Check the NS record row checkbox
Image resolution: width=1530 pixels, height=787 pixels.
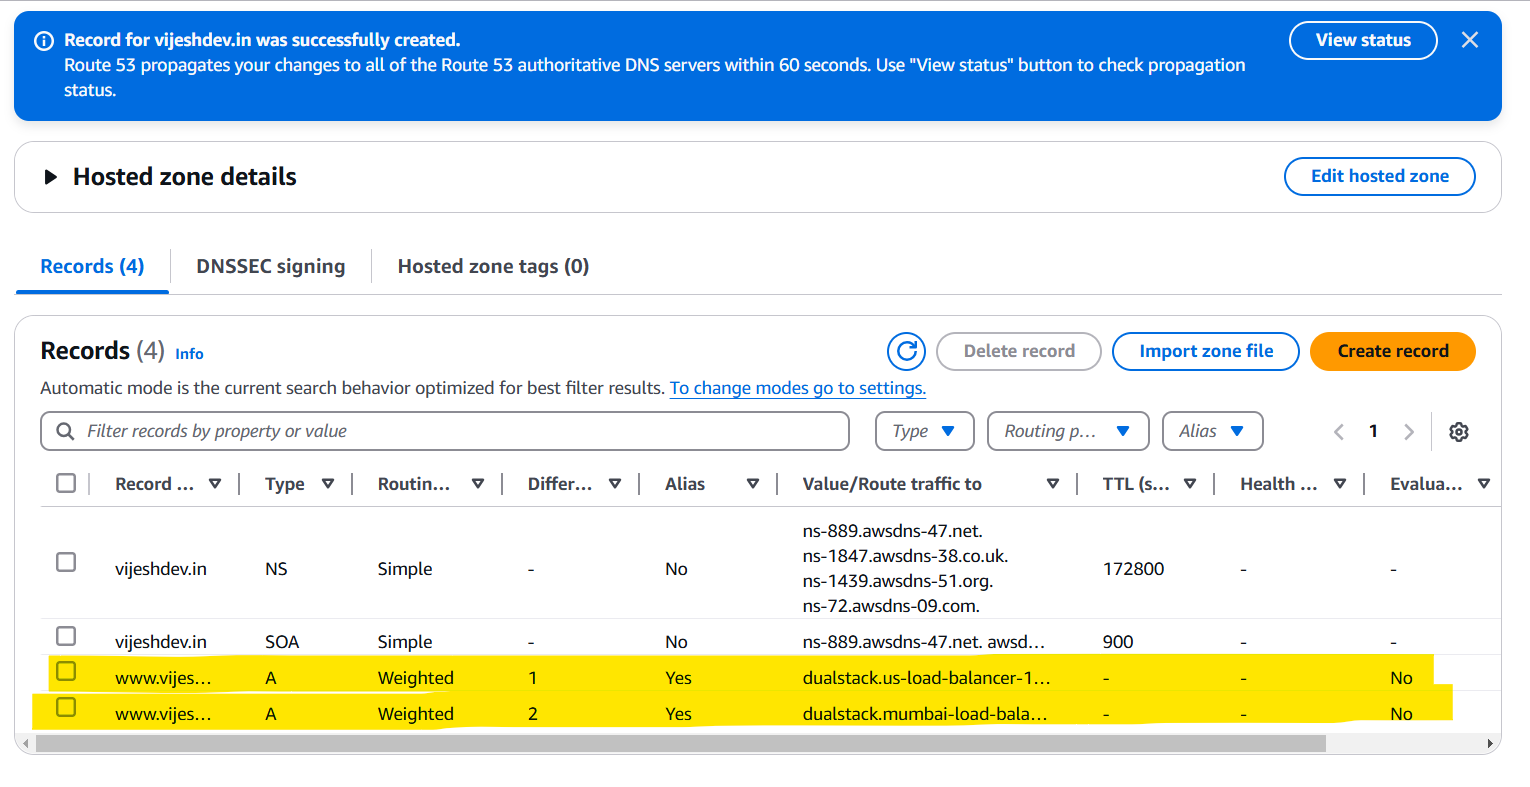point(65,562)
